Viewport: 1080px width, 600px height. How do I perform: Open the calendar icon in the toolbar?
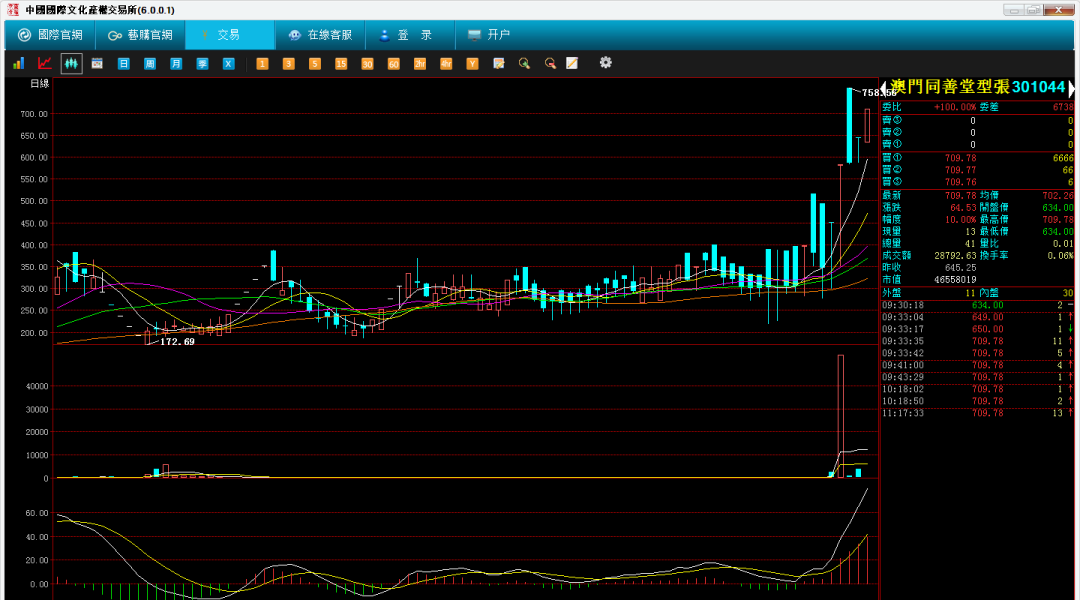[x=97, y=63]
